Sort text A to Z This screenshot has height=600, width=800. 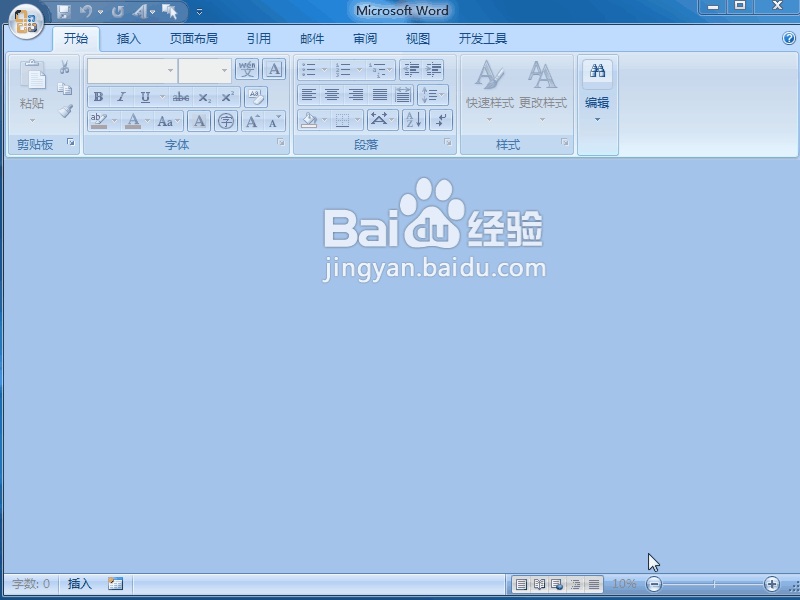pos(414,120)
